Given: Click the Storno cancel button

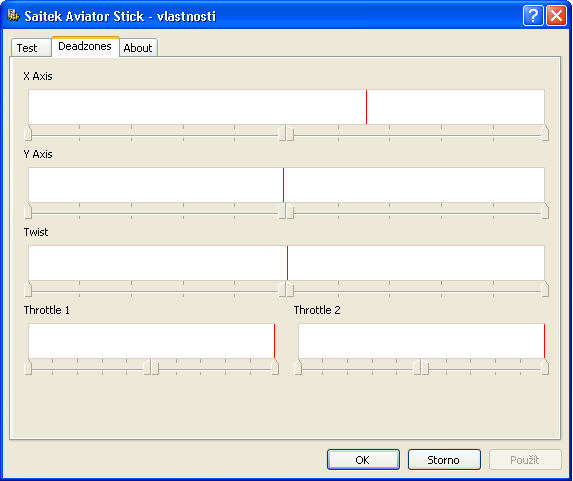Looking at the screenshot, I should (444, 459).
